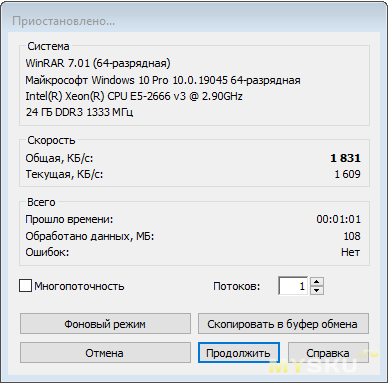Click the Потоков number input field
The width and height of the screenshot is (388, 383).
[x=293, y=286]
